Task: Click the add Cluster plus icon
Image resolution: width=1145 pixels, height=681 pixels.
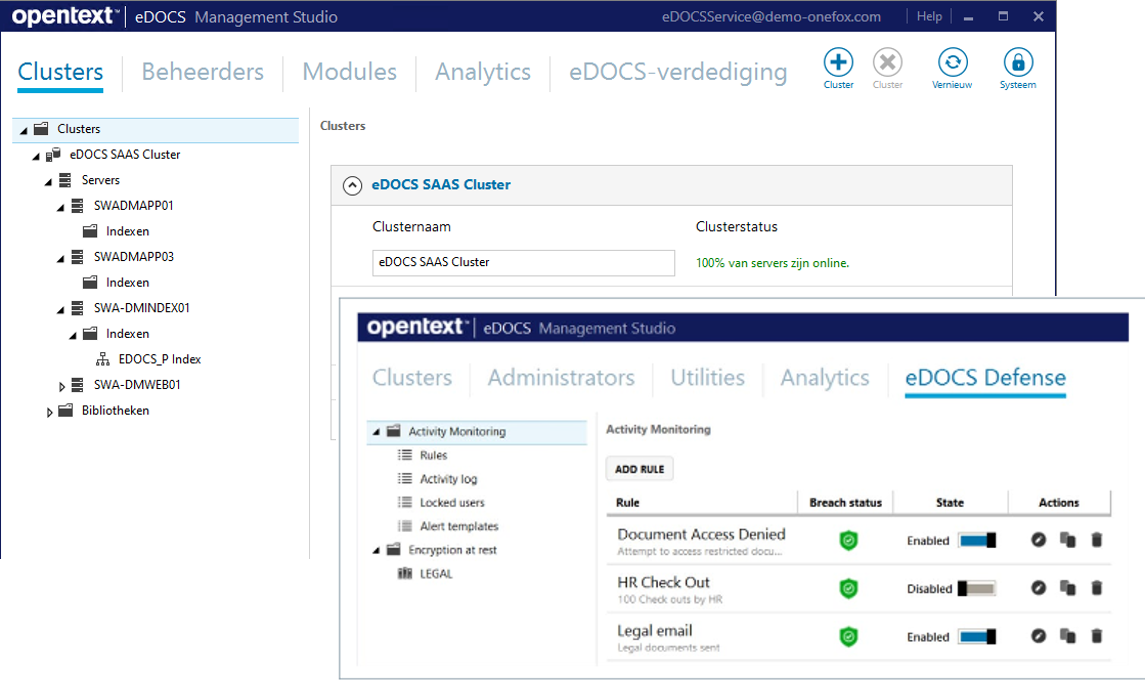Action: tap(837, 62)
